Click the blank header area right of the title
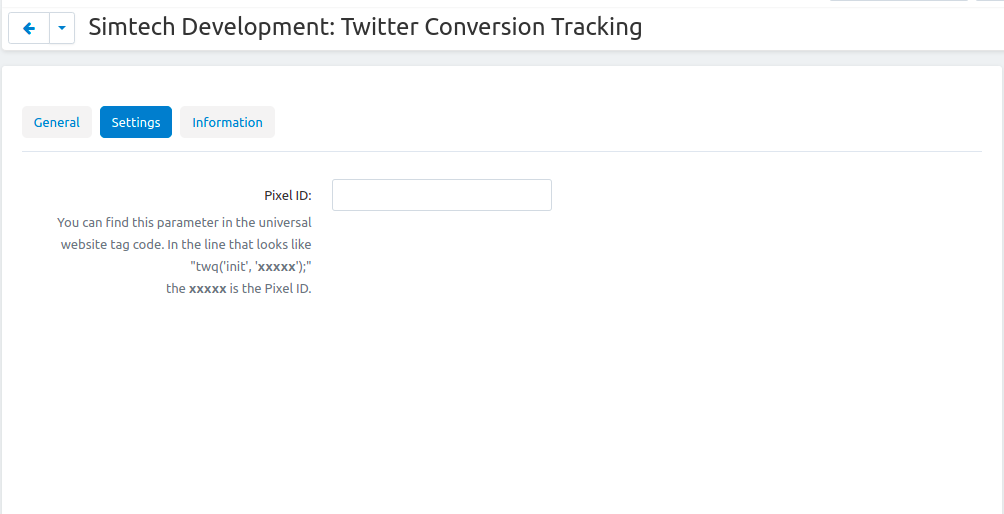This screenshot has height=514, width=1004. pyautogui.click(x=820, y=28)
